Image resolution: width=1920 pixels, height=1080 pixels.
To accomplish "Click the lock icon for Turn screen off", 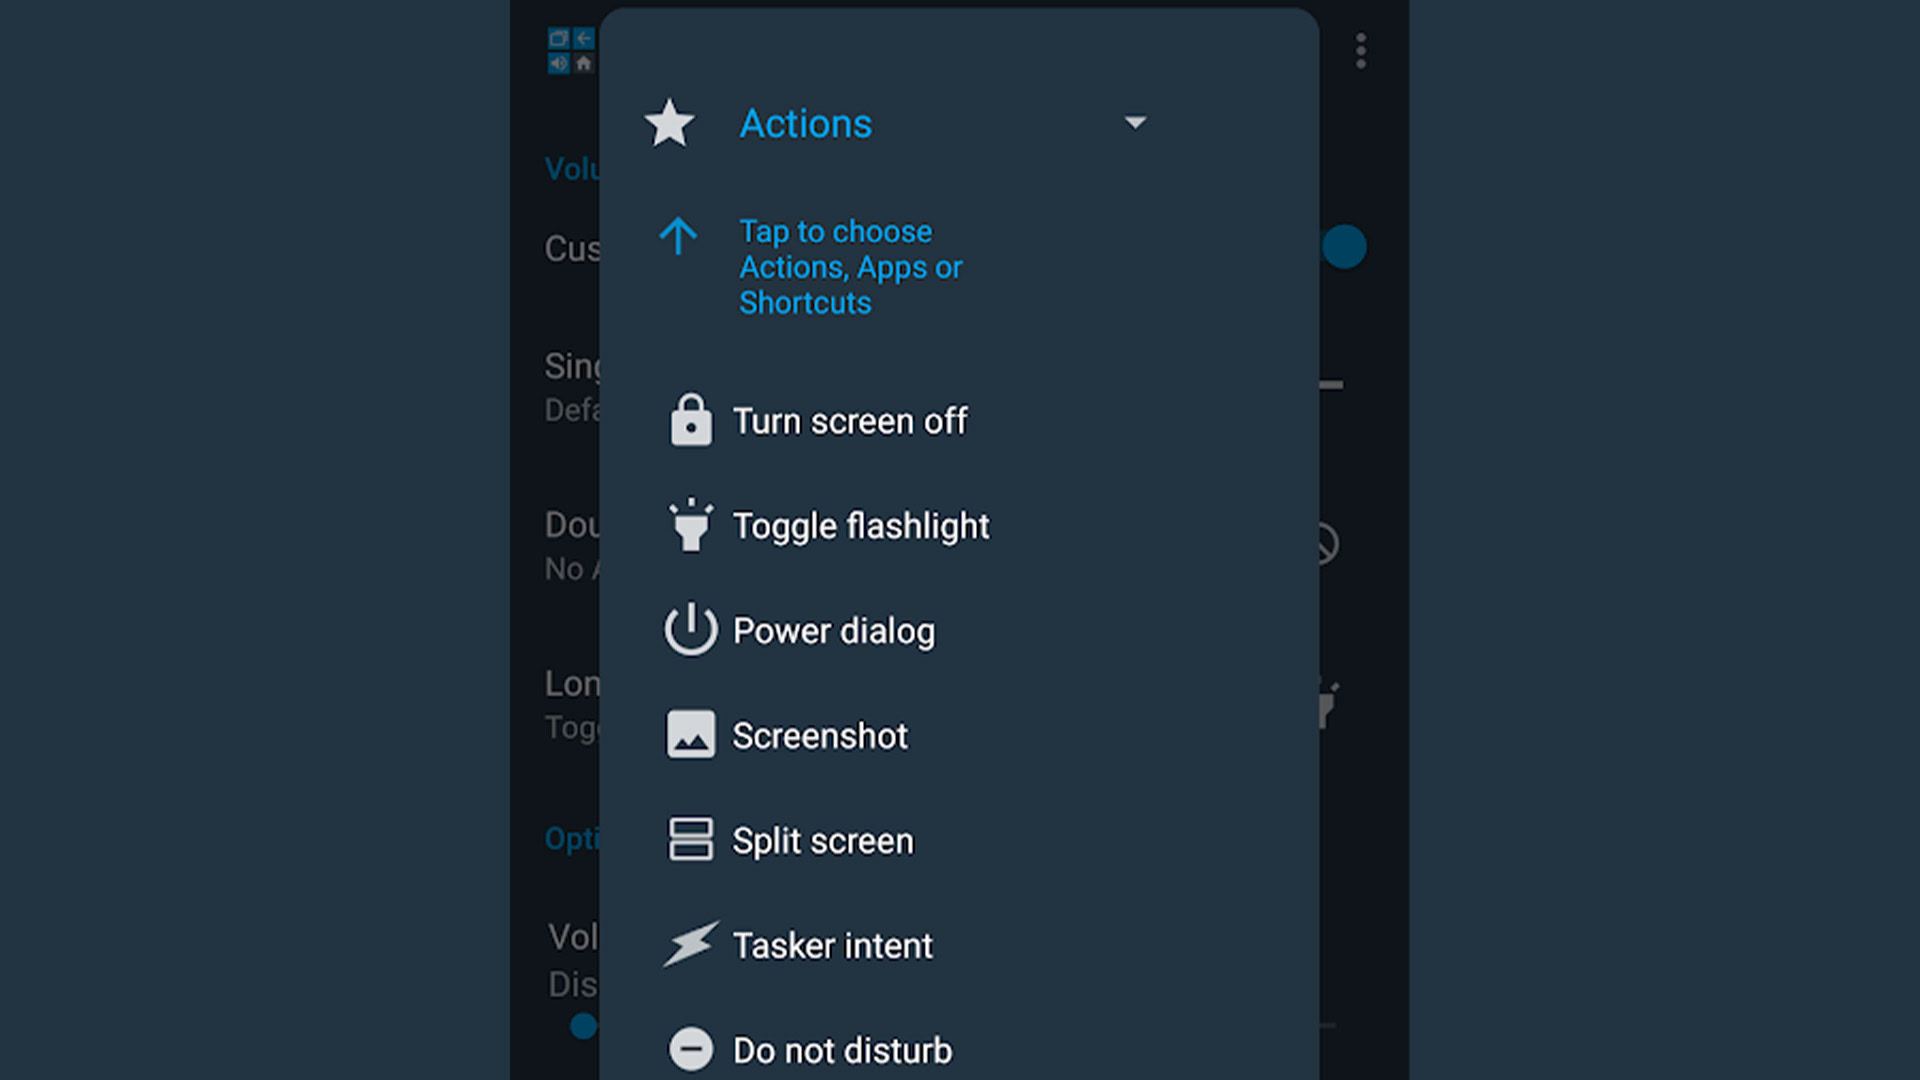I will coord(691,421).
